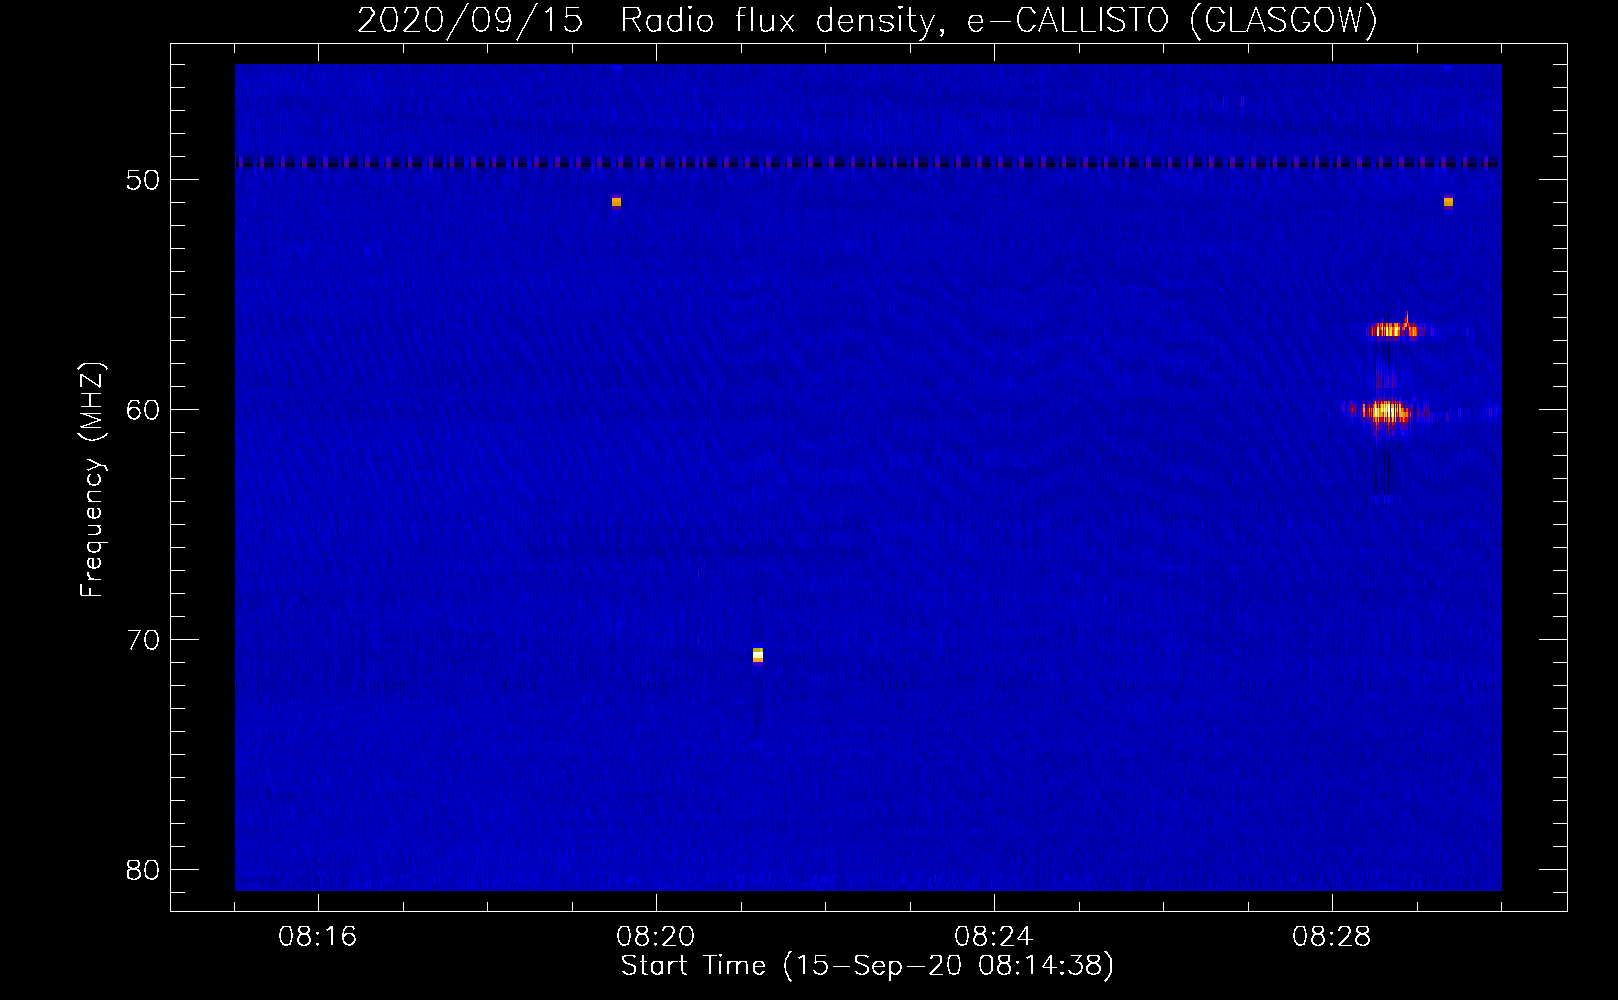Click the 'Start Time (15-Sep-20 08:14:38)' label
This screenshot has height=1000, width=1618.
(867, 966)
